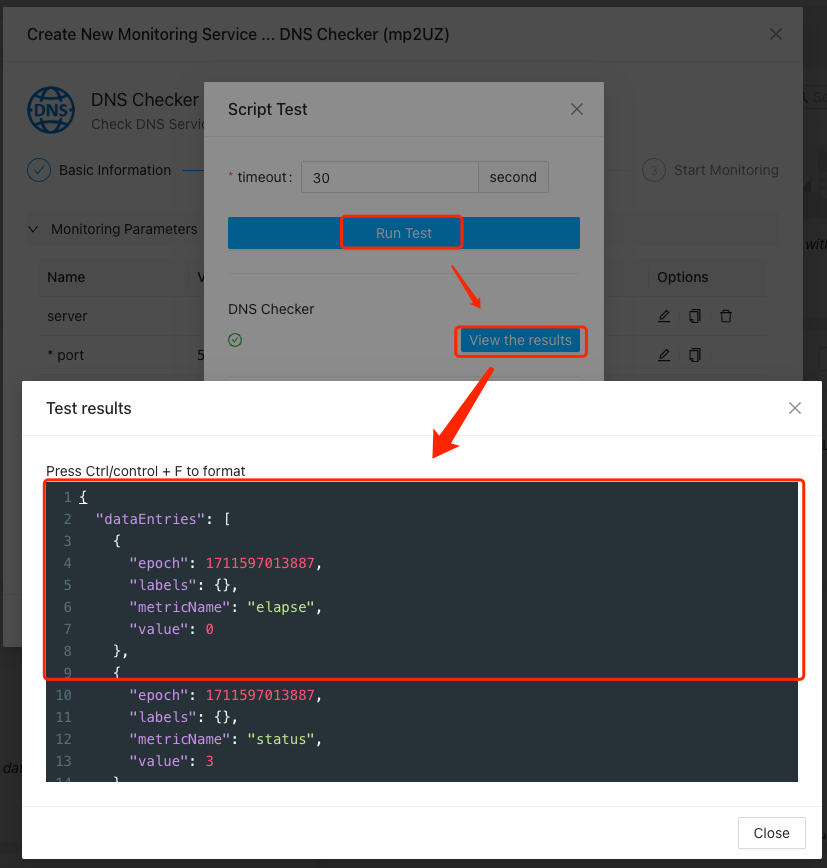The image size is (827, 868).
Task: Click the Close button in Test results
Action: (x=771, y=833)
